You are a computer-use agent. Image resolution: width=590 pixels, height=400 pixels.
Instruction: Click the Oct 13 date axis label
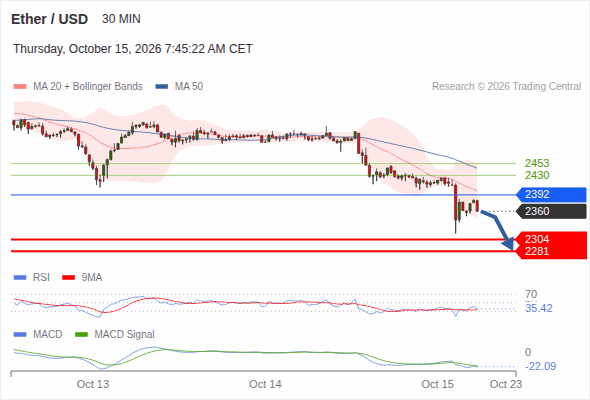tap(93, 385)
